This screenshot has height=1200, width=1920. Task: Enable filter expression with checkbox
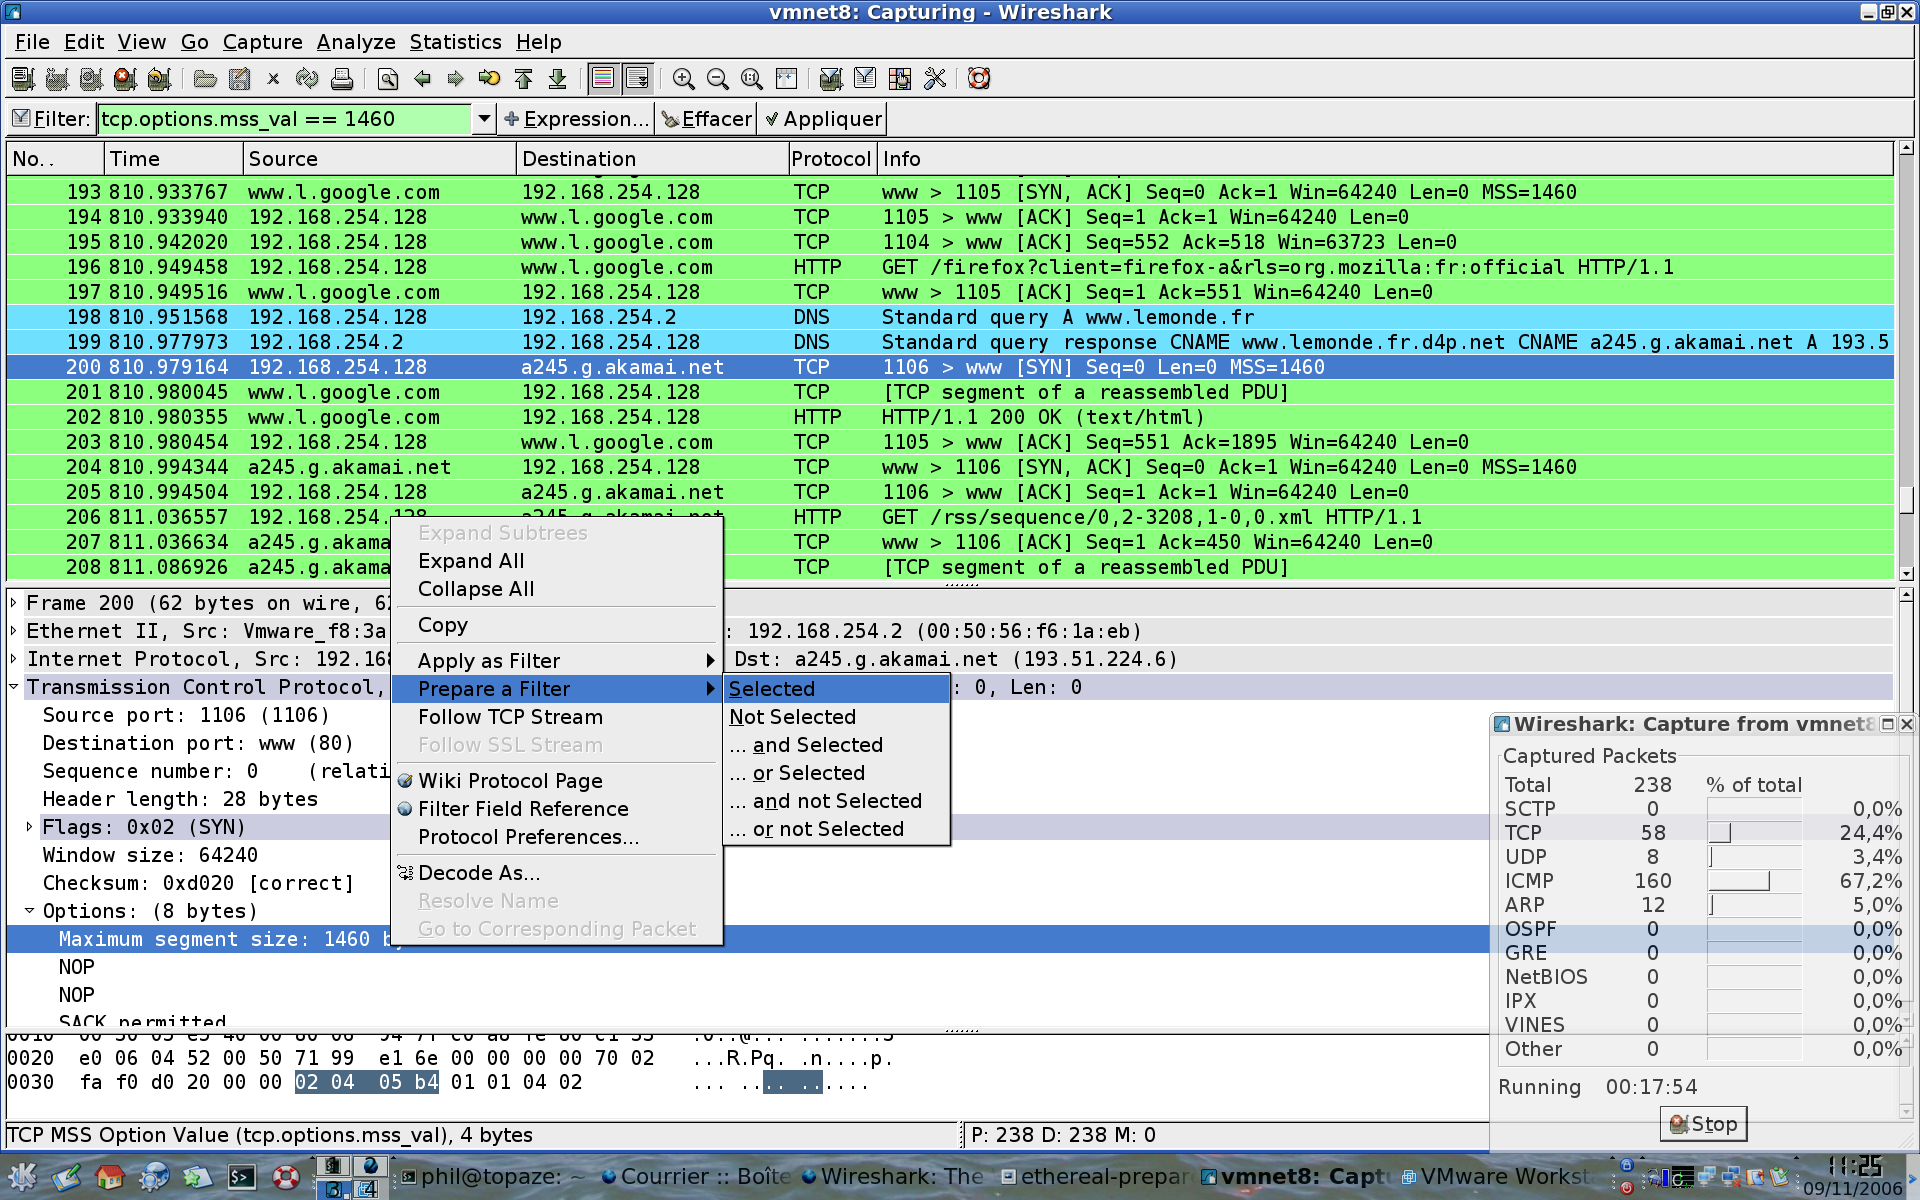pos(19,119)
